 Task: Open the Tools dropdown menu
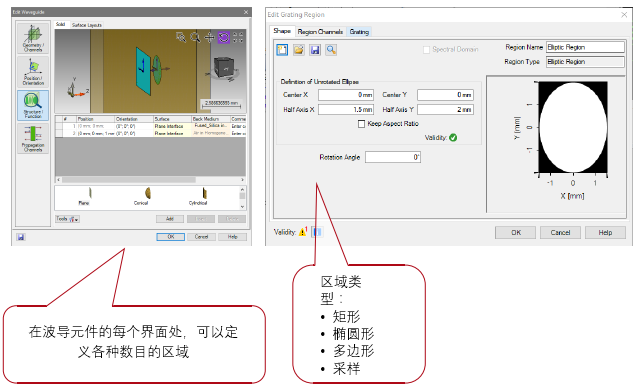pyautogui.click(x=68, y=219)
